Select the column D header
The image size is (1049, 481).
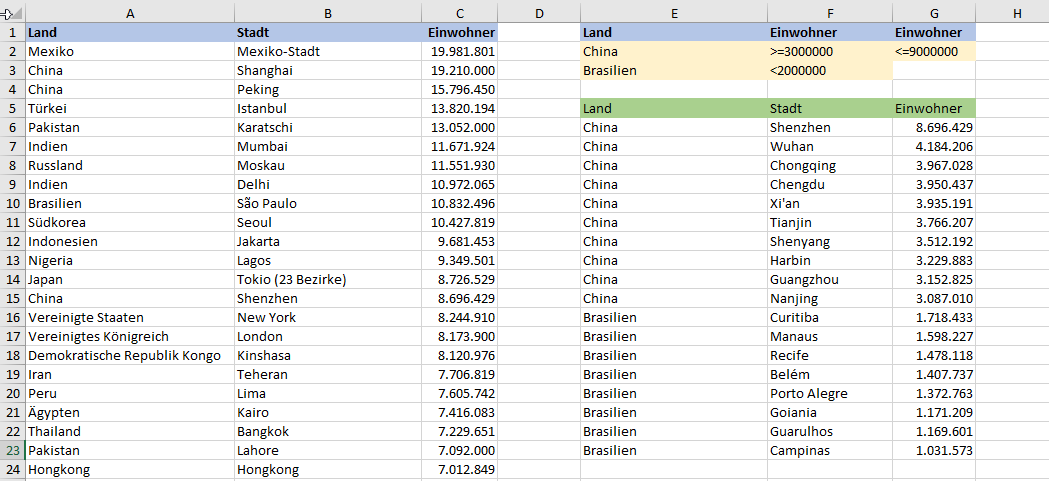pos(539,13)
